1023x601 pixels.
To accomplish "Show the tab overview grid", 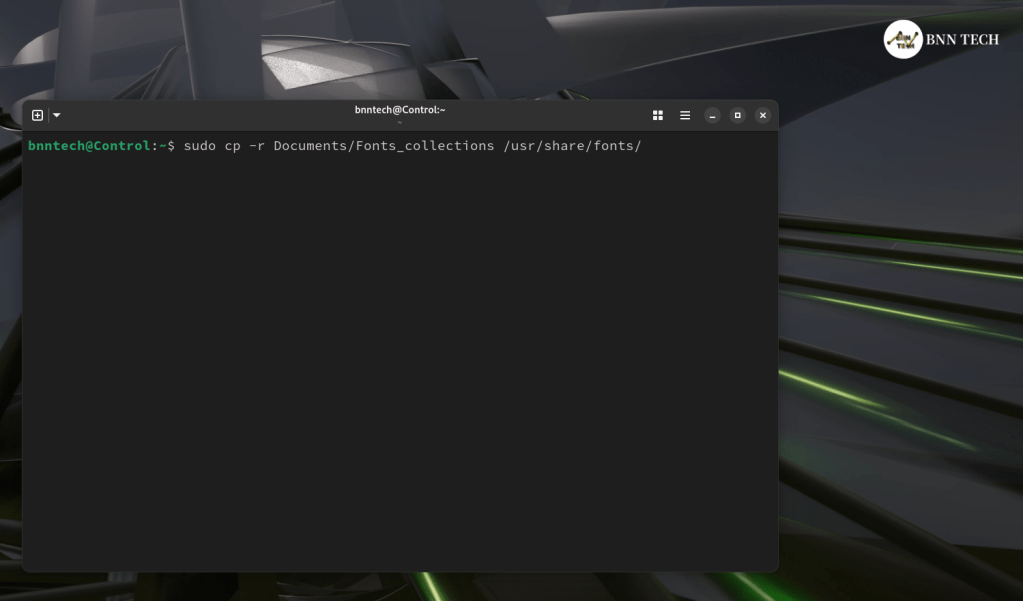I will coord(658,115).
